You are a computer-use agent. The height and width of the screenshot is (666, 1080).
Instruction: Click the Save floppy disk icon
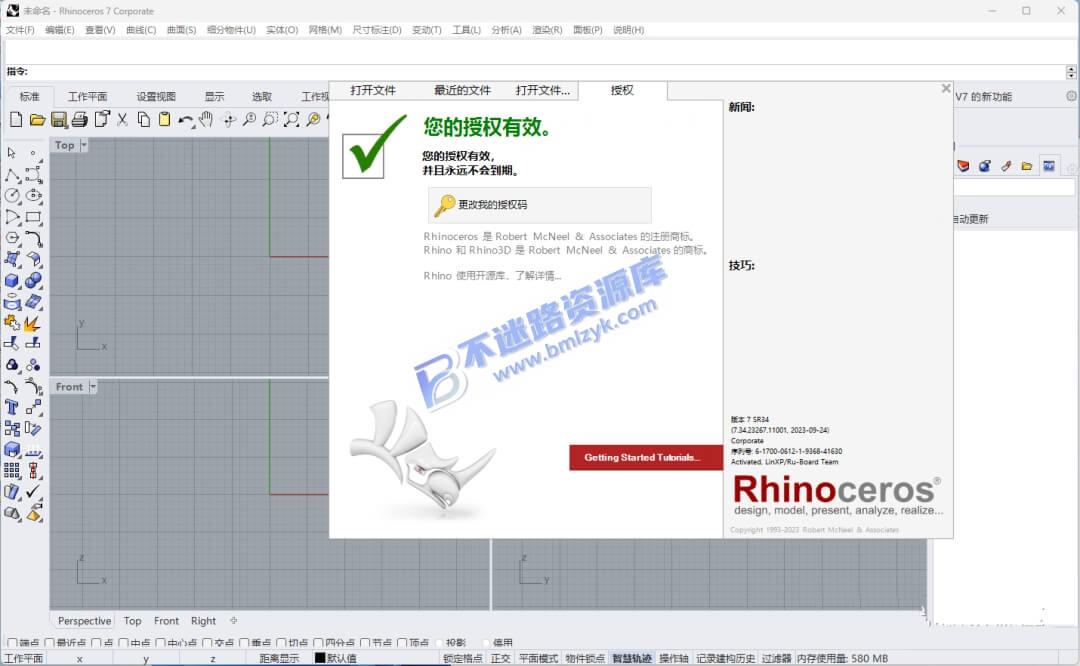(x=59, y=119)
